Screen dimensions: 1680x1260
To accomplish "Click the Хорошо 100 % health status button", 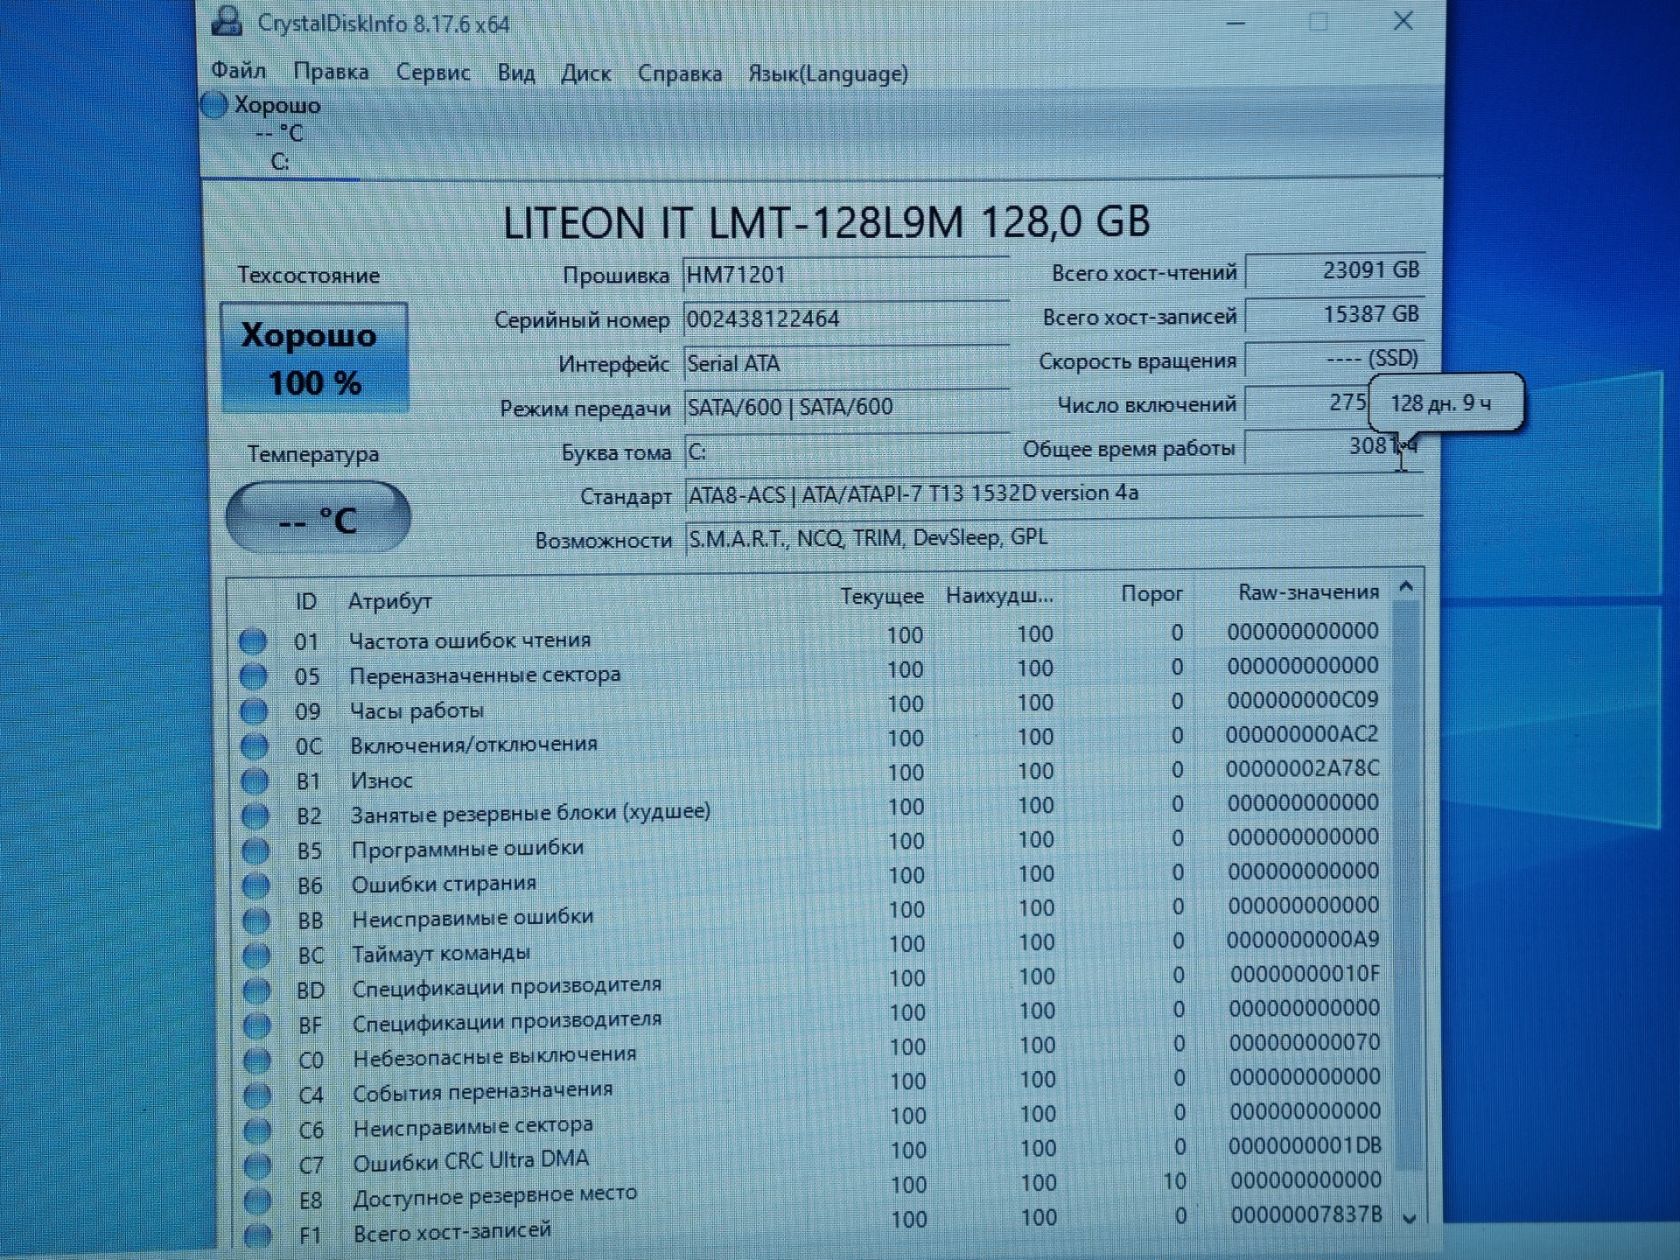I will point(314,358).
